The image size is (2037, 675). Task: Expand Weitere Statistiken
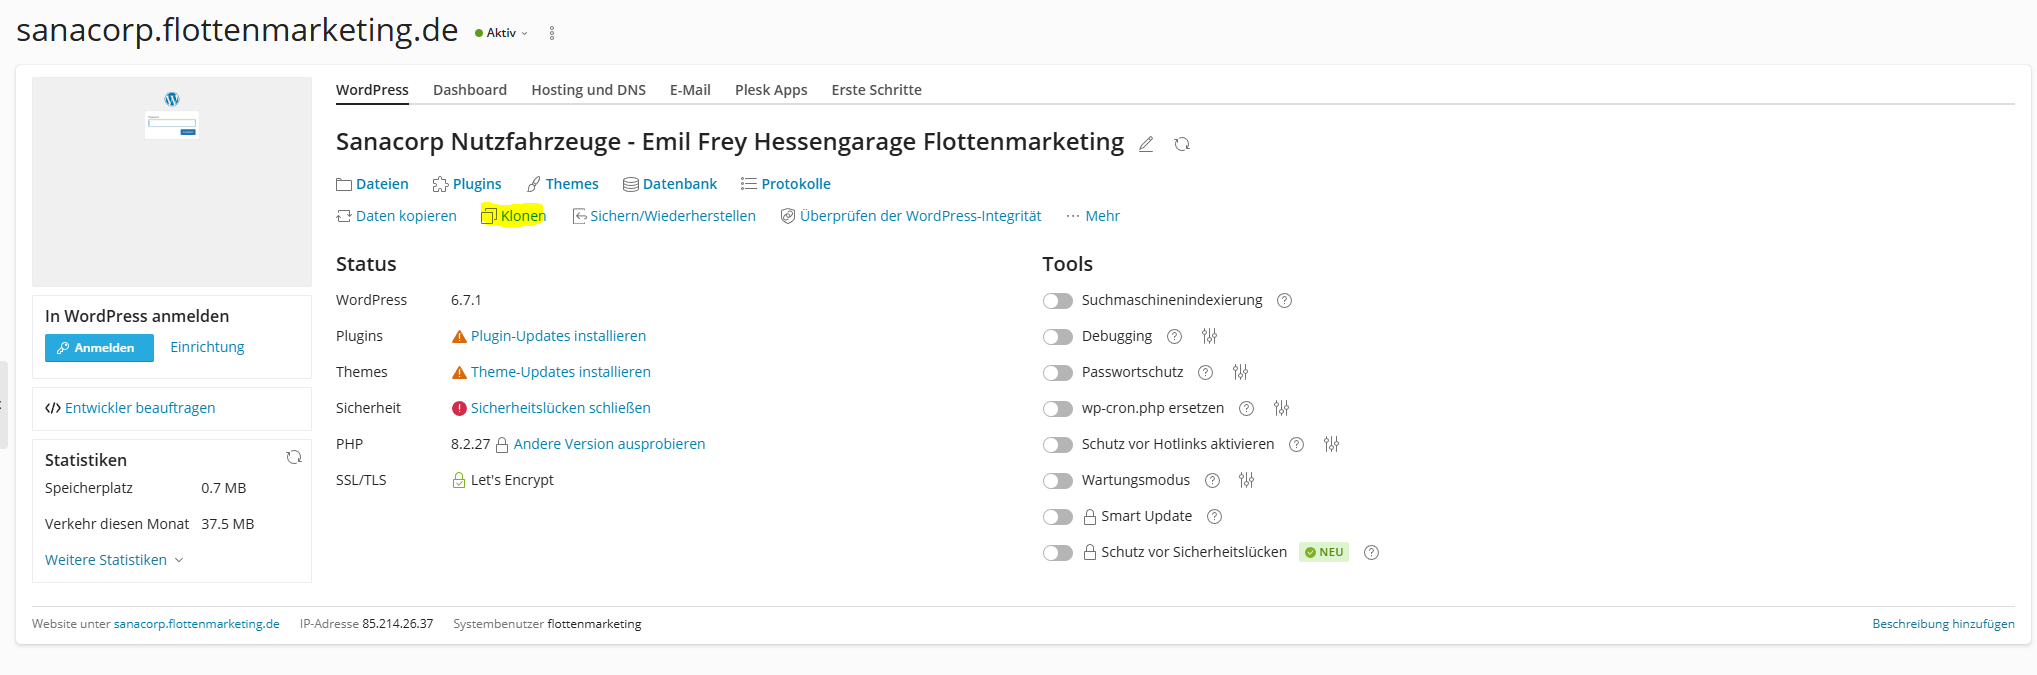coord(114,560)
